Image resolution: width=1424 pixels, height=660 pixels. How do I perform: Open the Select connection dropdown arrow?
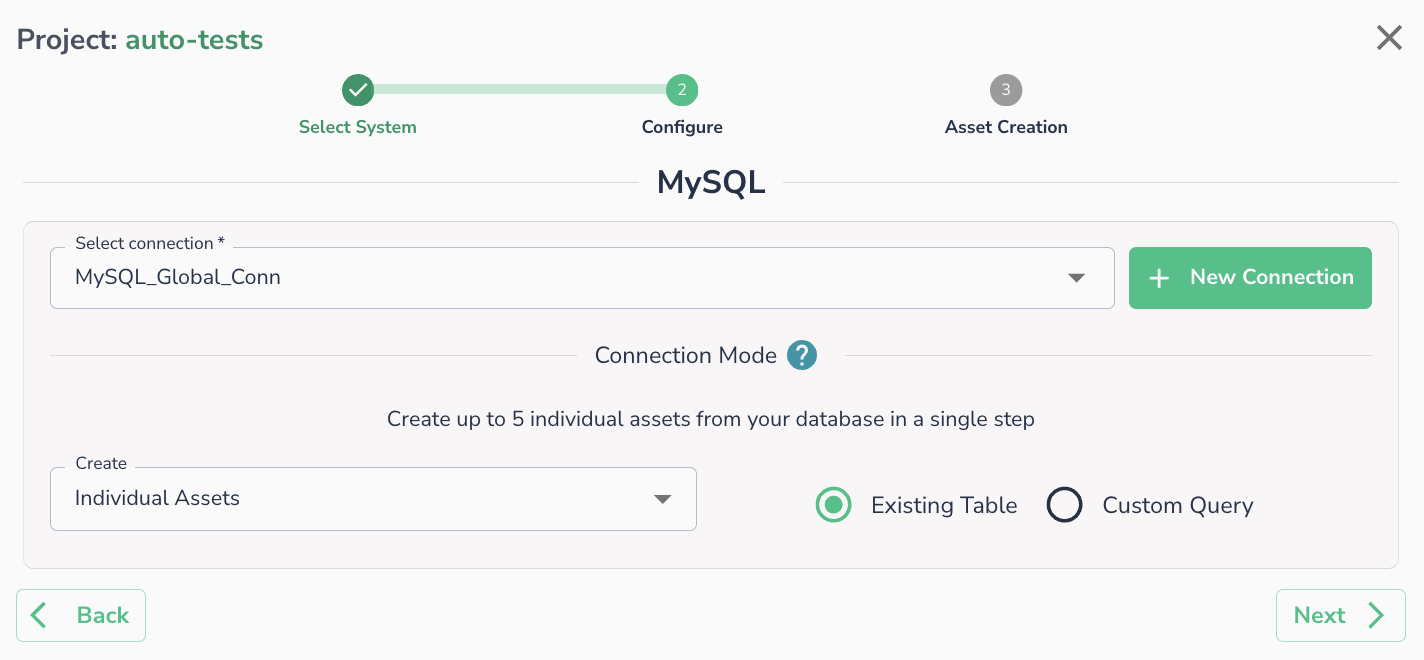(1076, 278)
